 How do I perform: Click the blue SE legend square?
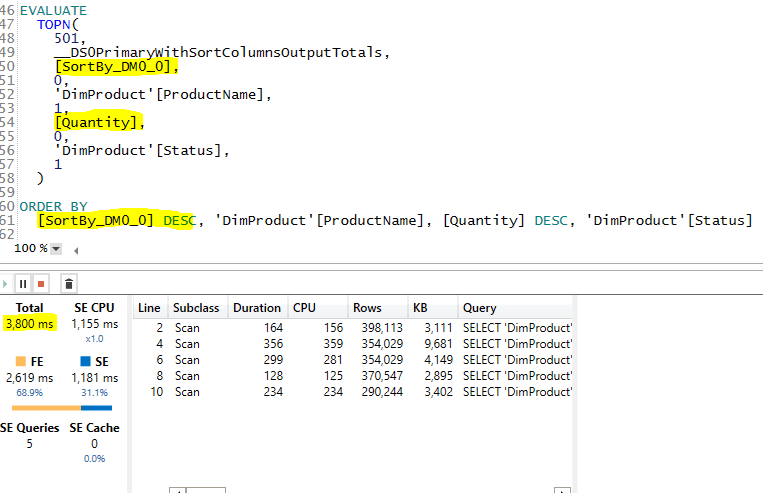85,361
